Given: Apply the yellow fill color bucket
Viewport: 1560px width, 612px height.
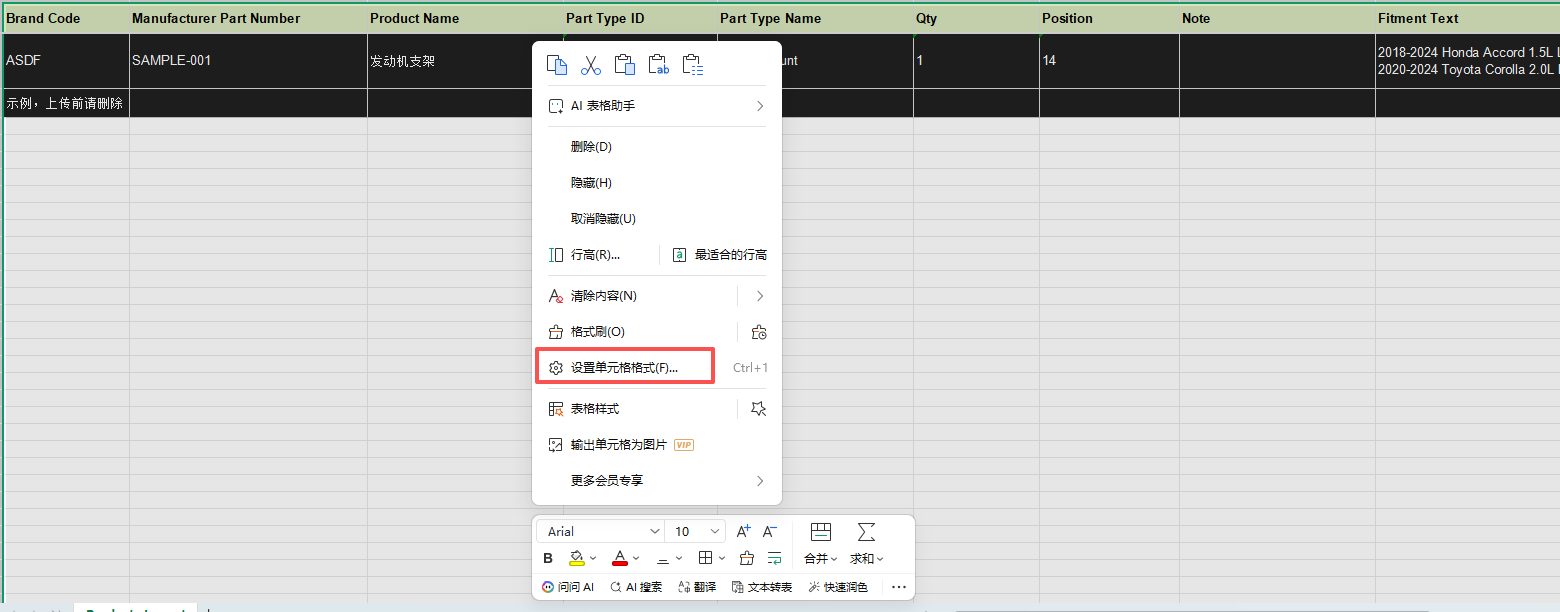Looking at the screenshot, I should (x=577, y=558).
